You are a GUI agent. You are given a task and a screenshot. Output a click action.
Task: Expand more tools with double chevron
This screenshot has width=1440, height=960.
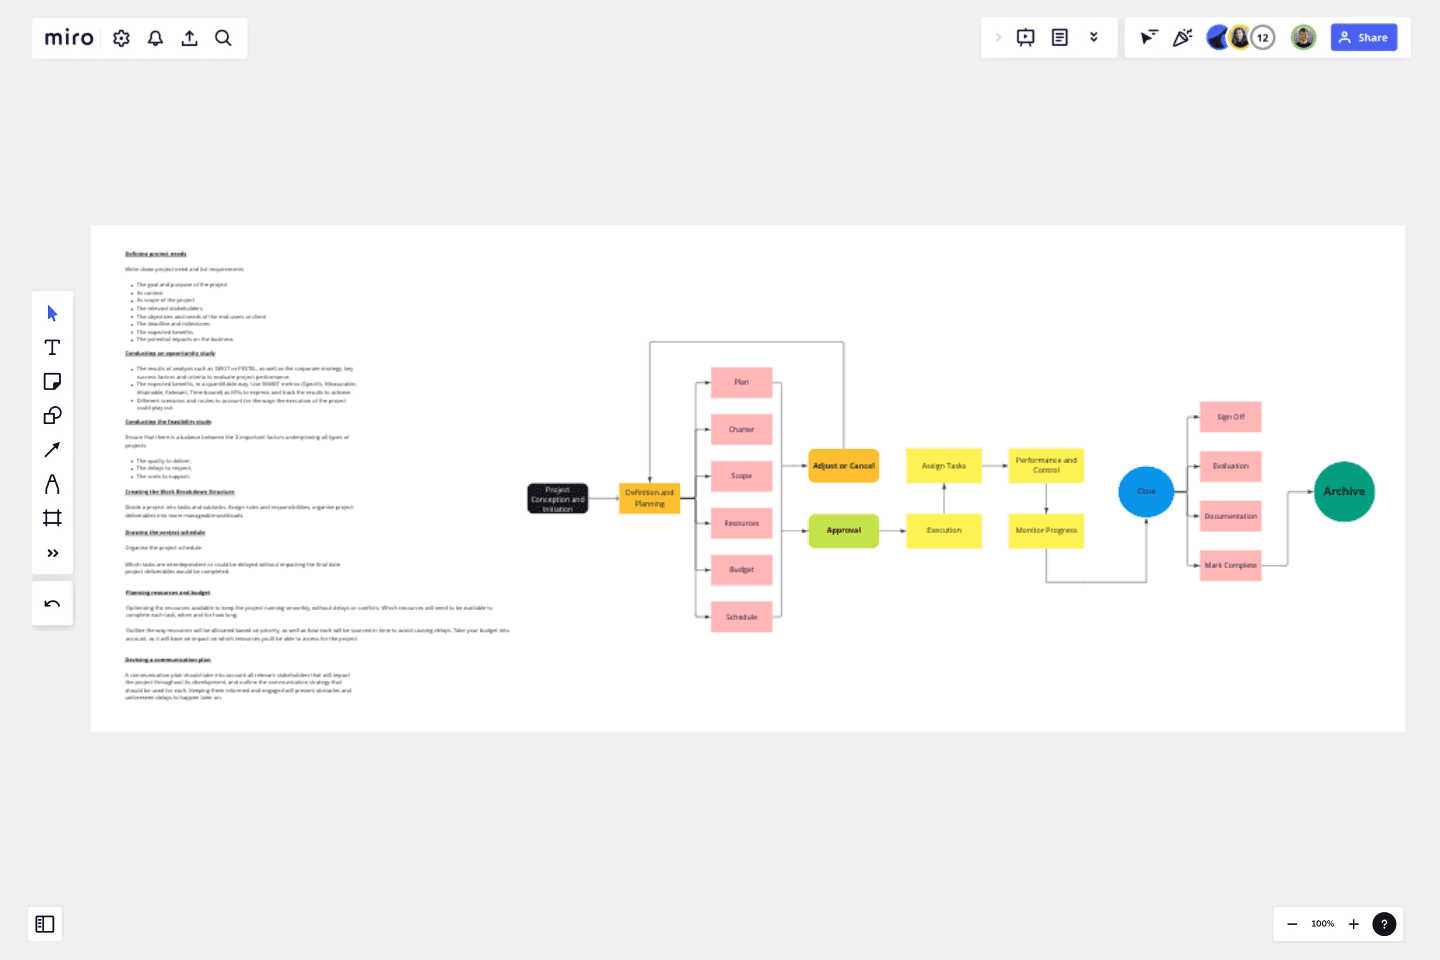(52, 552)
